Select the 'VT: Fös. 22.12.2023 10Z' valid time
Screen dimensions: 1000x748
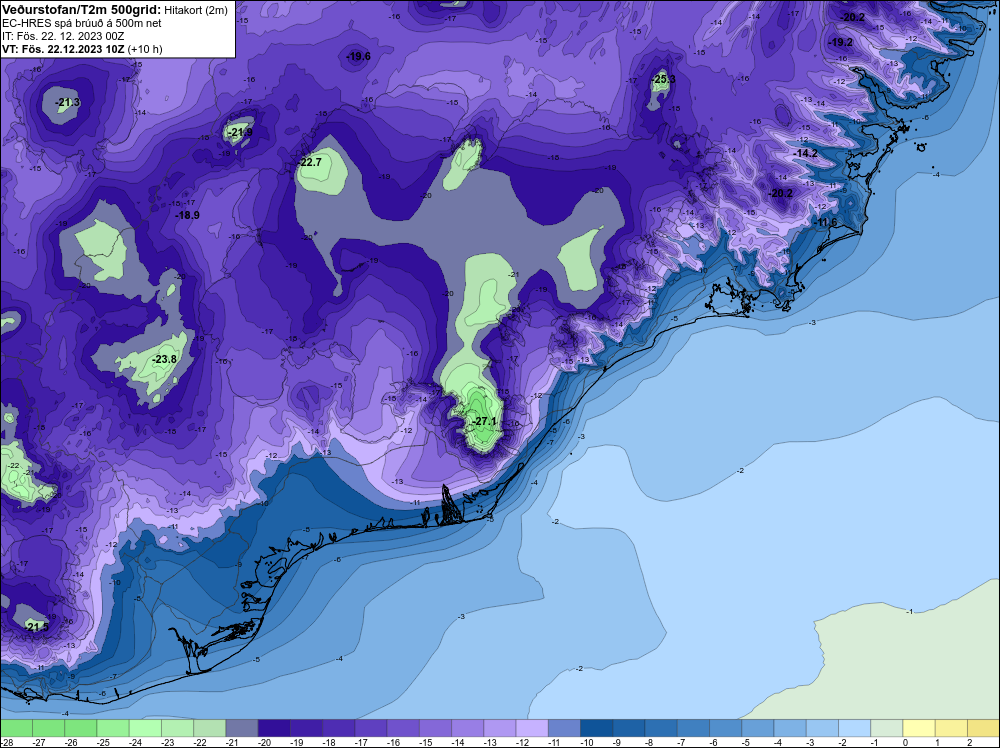[63, 49]
